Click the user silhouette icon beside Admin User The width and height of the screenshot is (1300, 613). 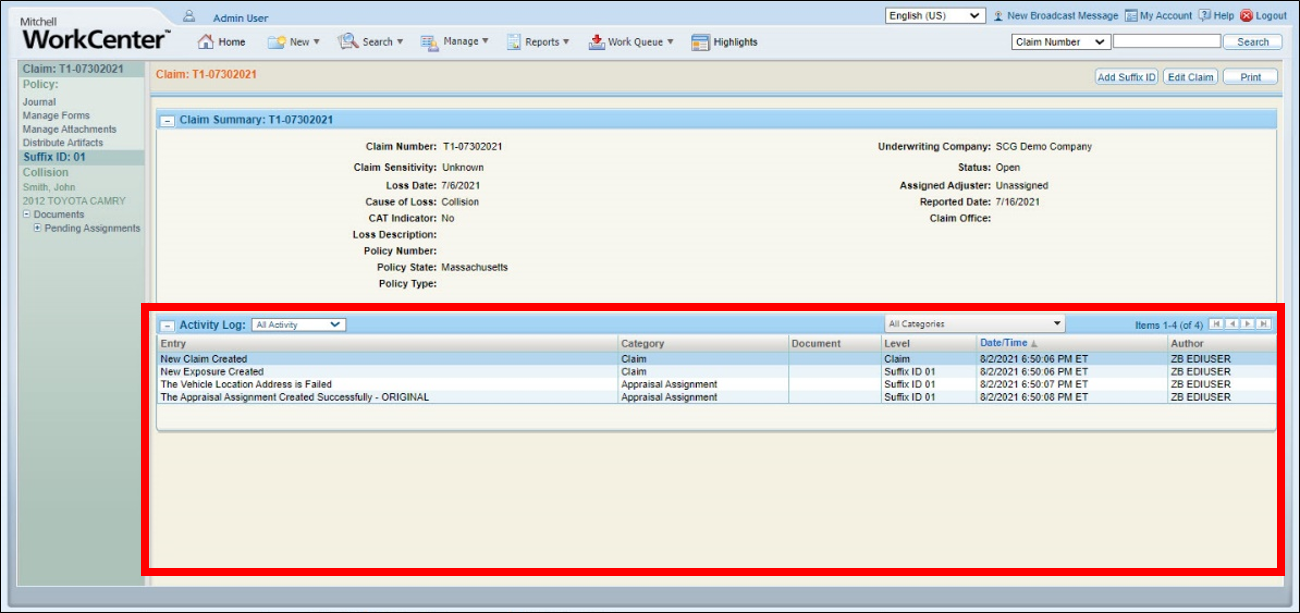pyautogui.click(x=188, y=16)
